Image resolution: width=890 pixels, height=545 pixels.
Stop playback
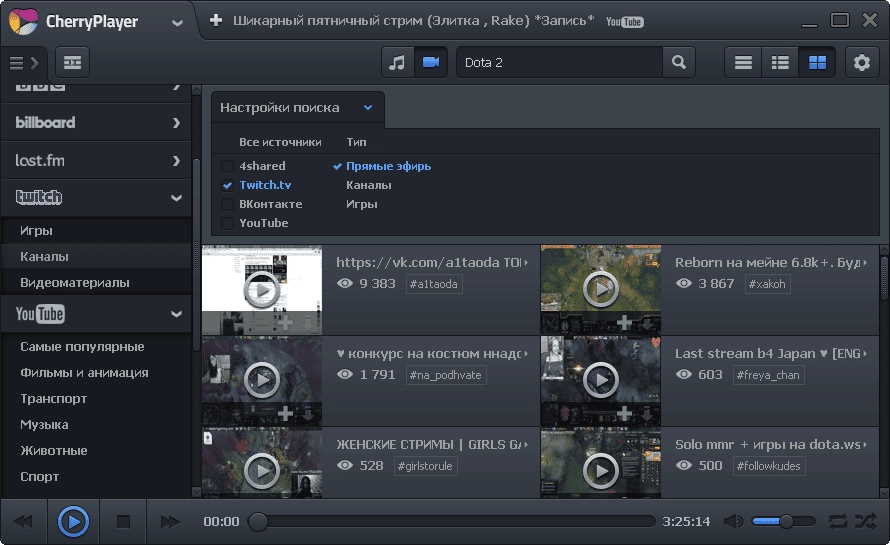click(x=123, y=521)
